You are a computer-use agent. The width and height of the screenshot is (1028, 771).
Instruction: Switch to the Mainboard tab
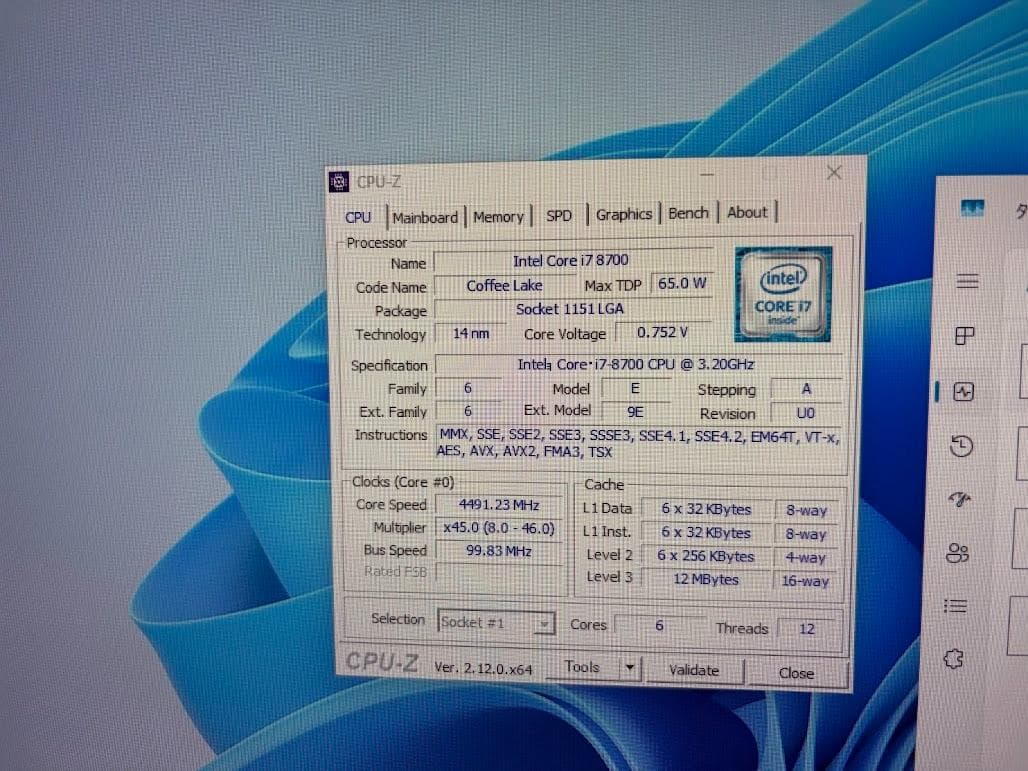click(425, 218)
